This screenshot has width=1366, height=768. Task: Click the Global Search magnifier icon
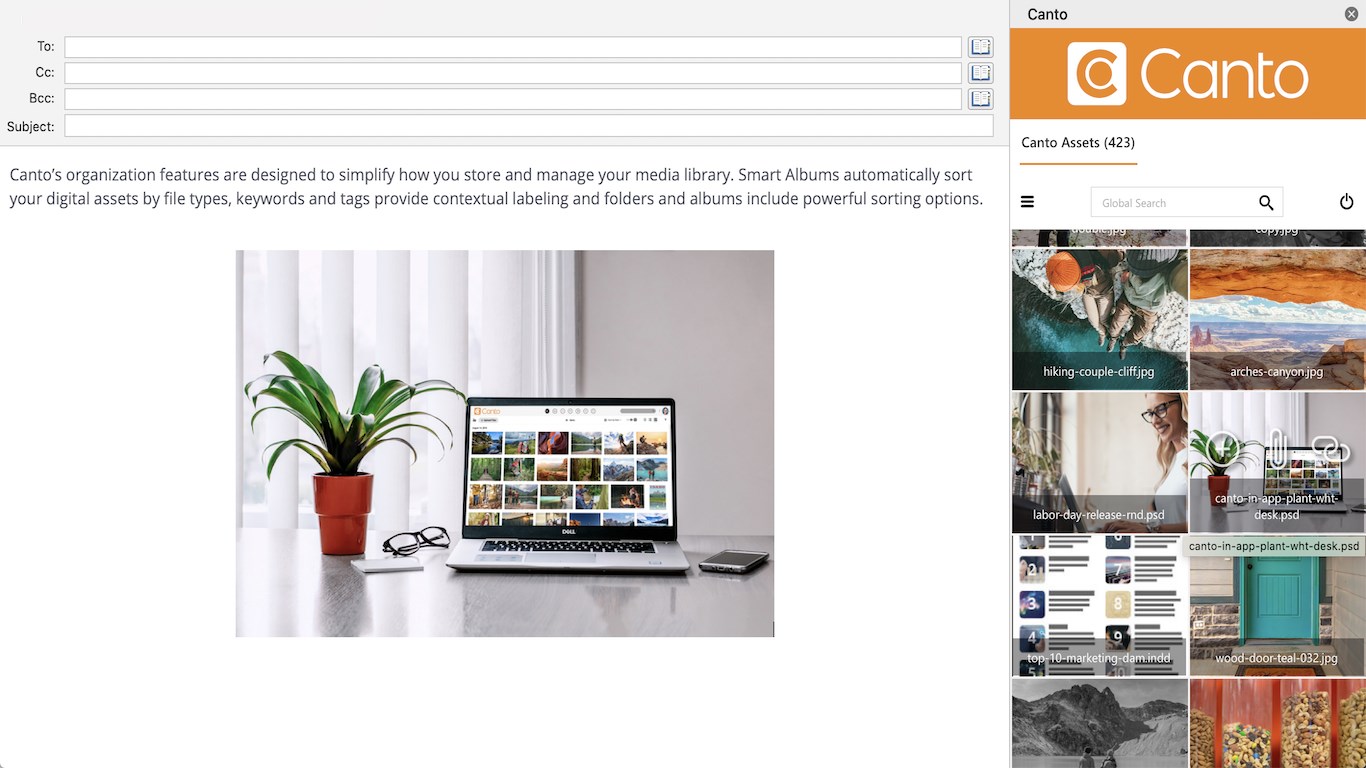pos(1266,203)
